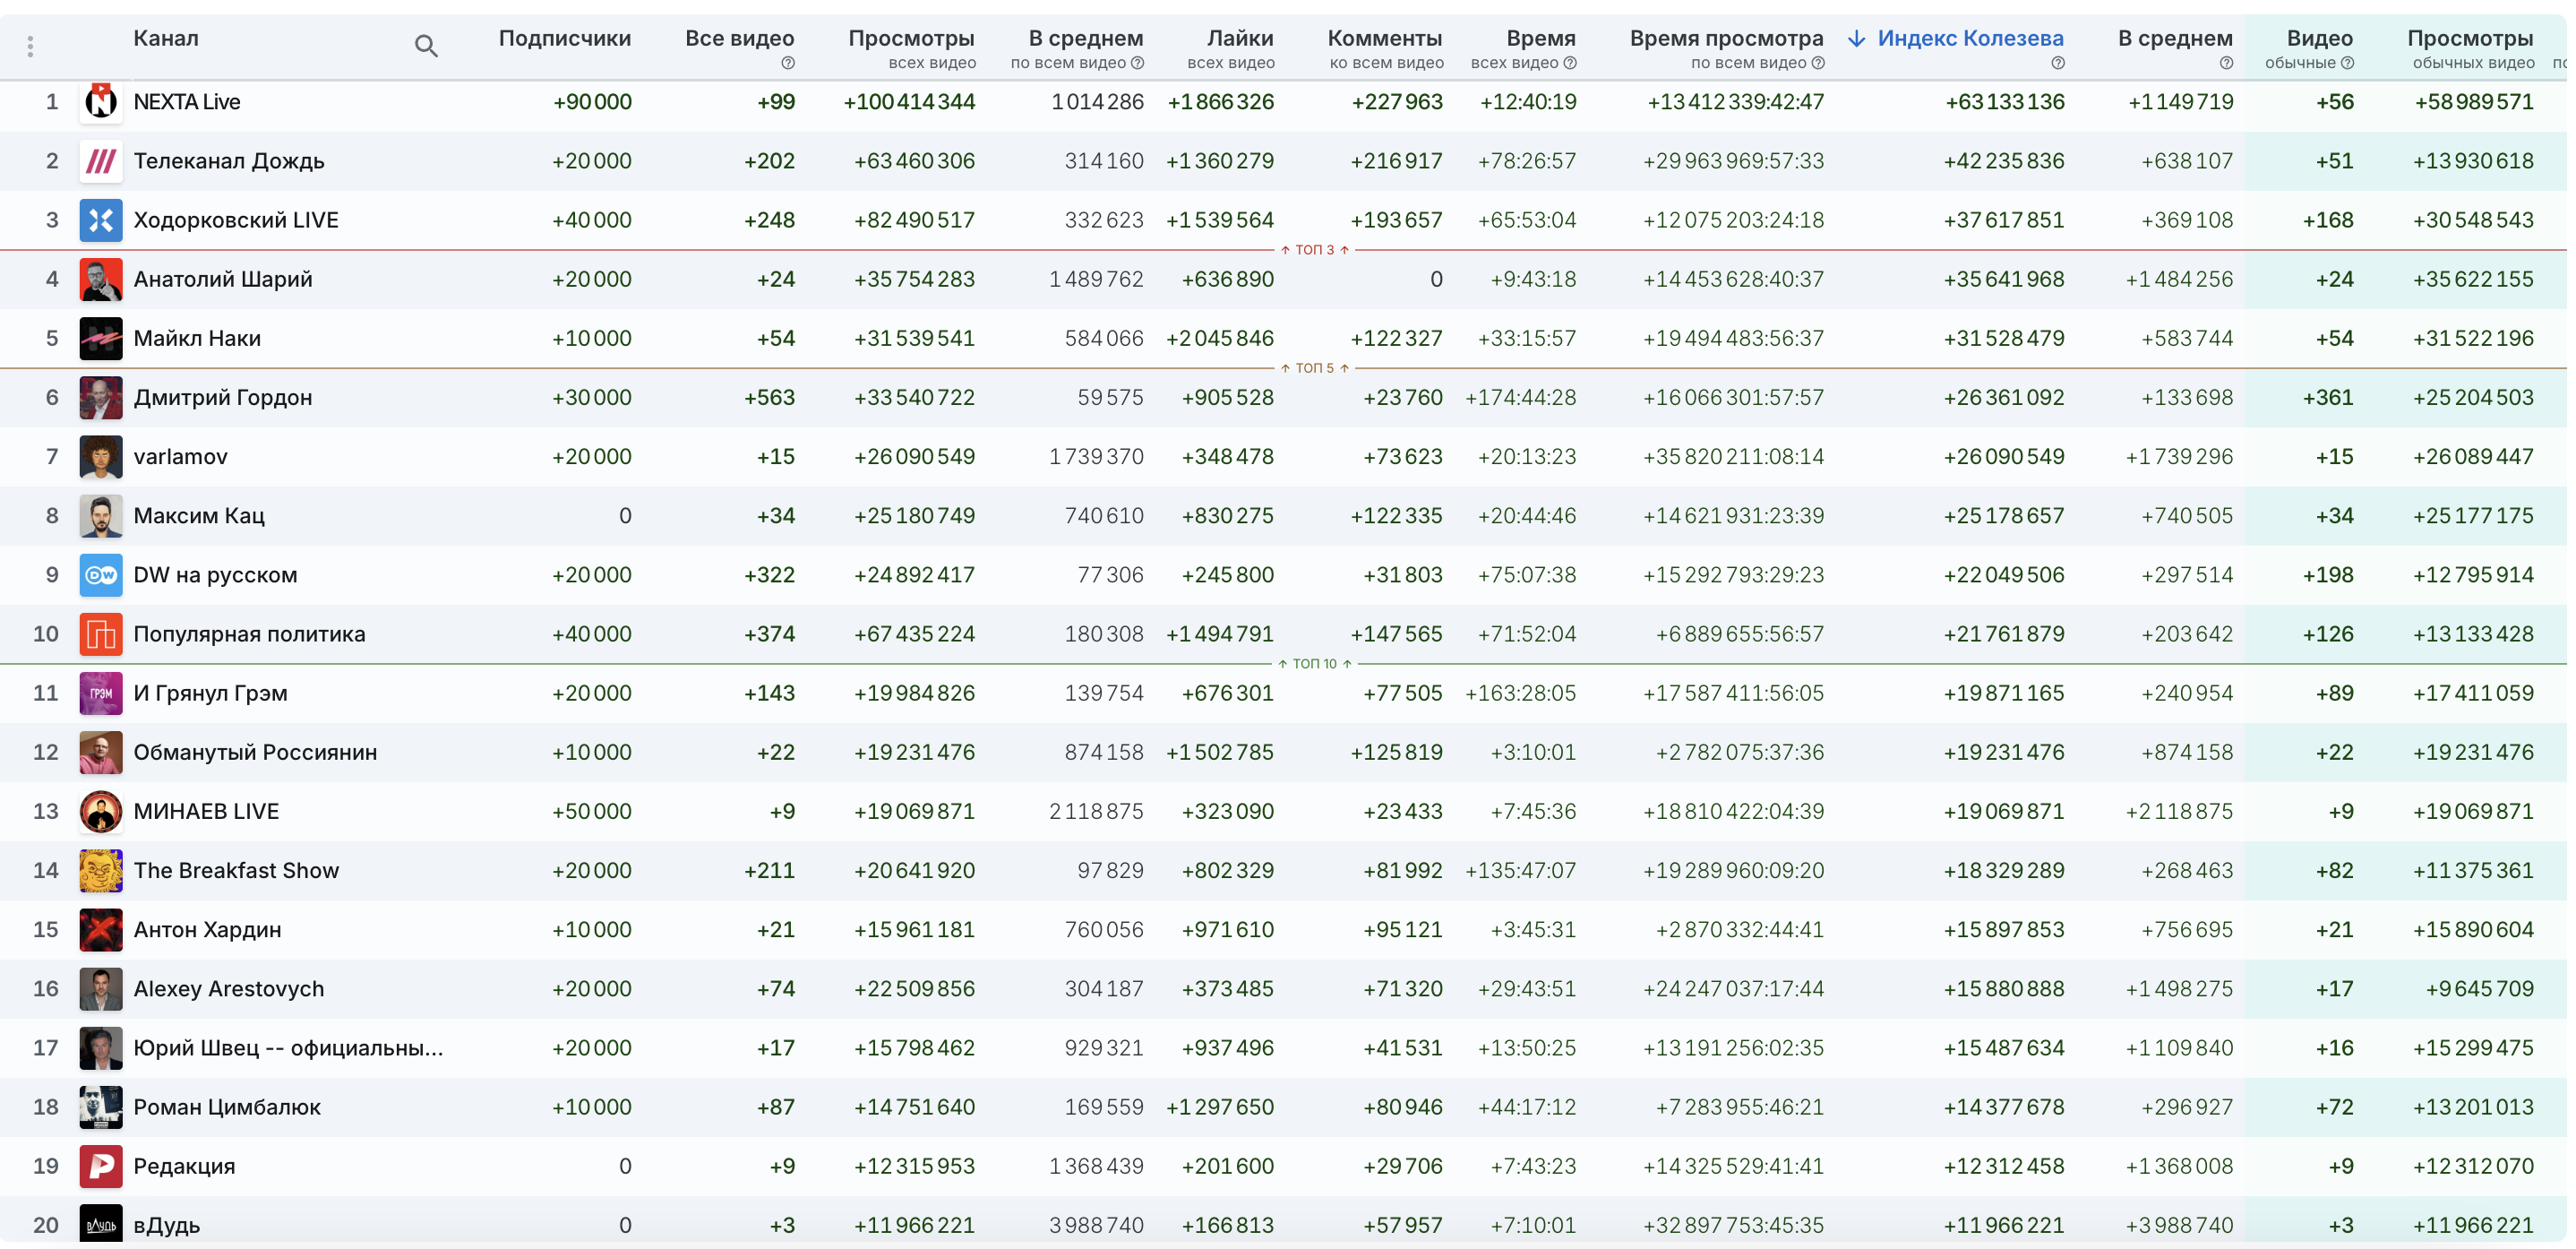Image resolution: width=2576 pixels, height=1249 pixels.
Task: Click help icon under Индекс Колезева header
Action: tap(2057, 63)
